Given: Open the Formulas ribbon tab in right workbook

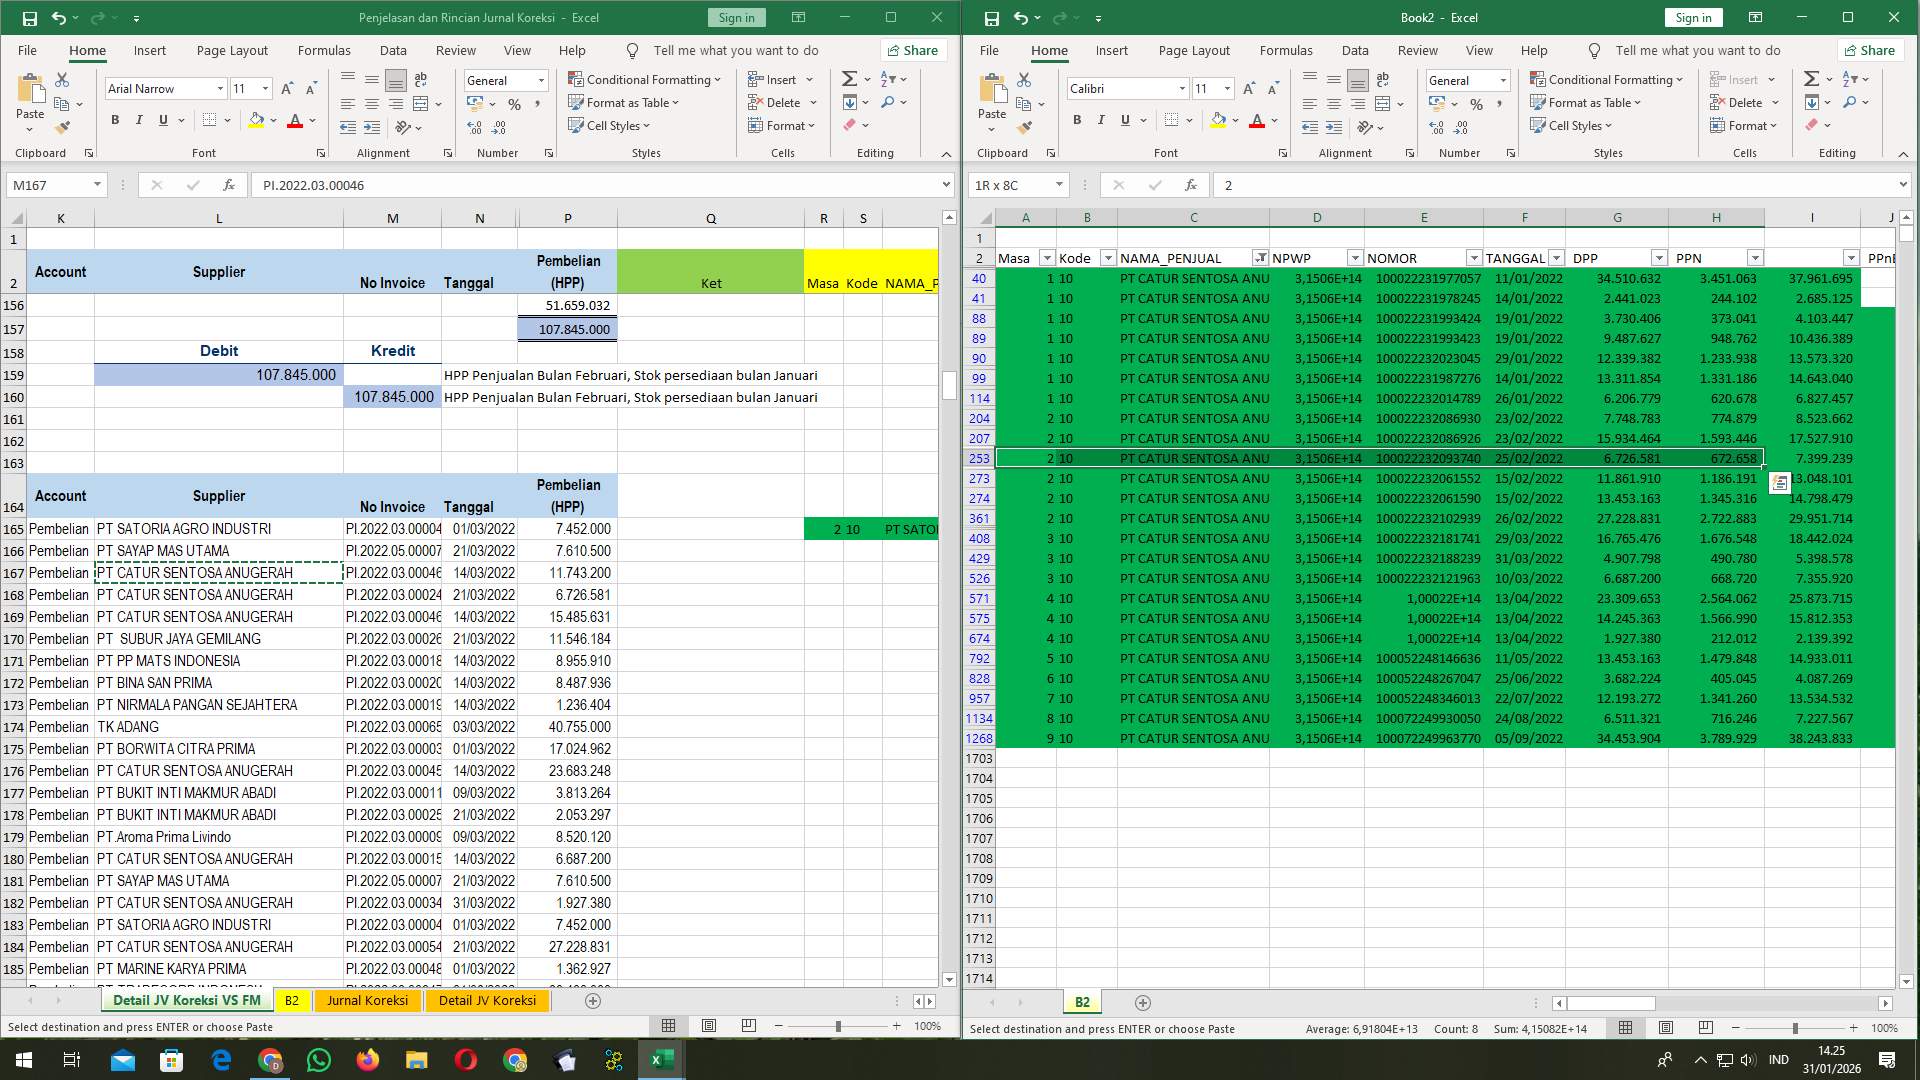Looking at the screenshot, I should [1286, 50].
